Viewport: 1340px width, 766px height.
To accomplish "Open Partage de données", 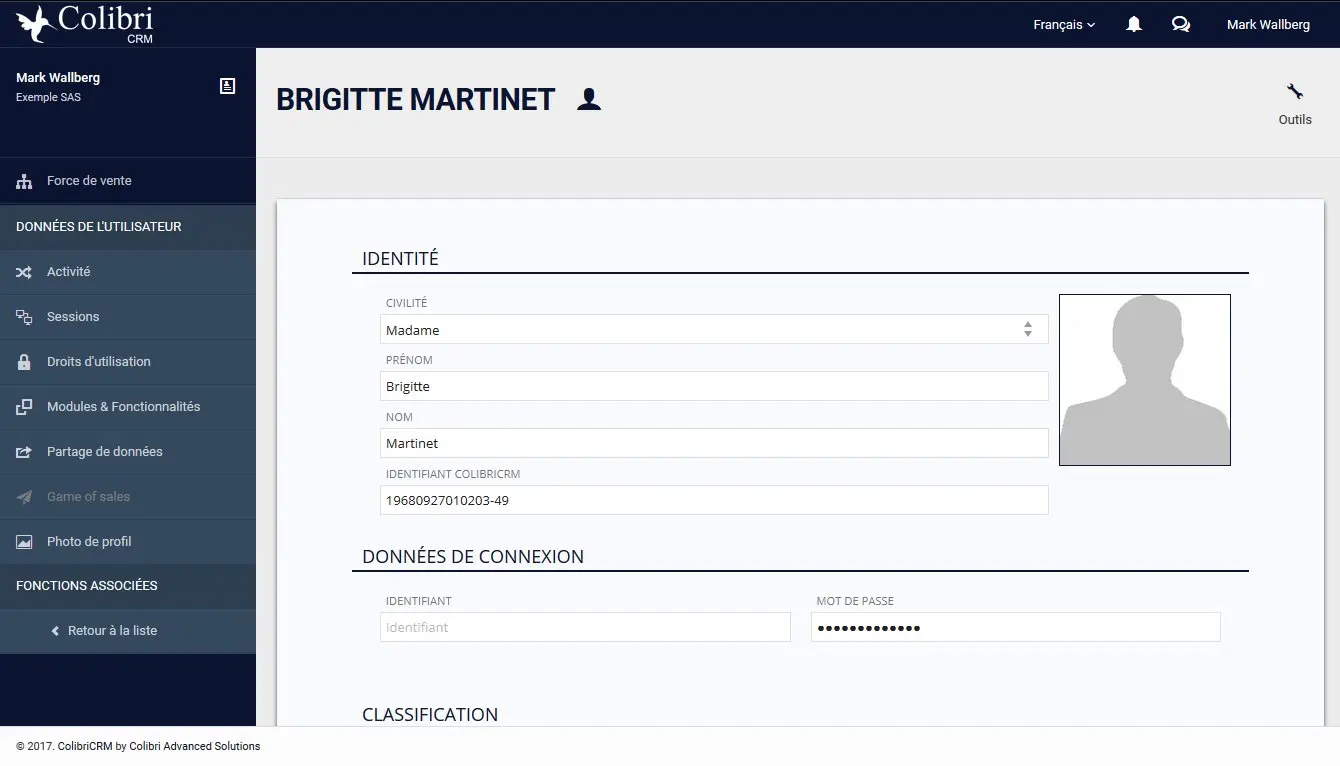I will tap(128, 452).
